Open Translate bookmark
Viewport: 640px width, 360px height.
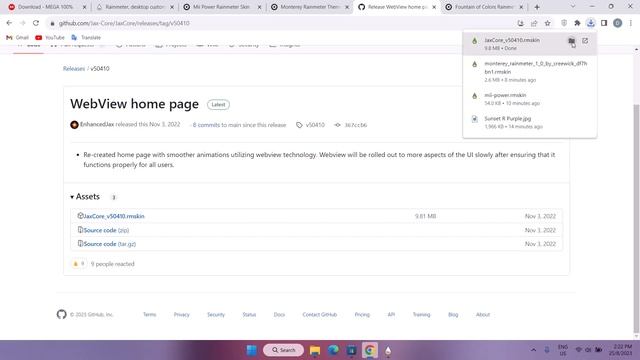[86, 38]
